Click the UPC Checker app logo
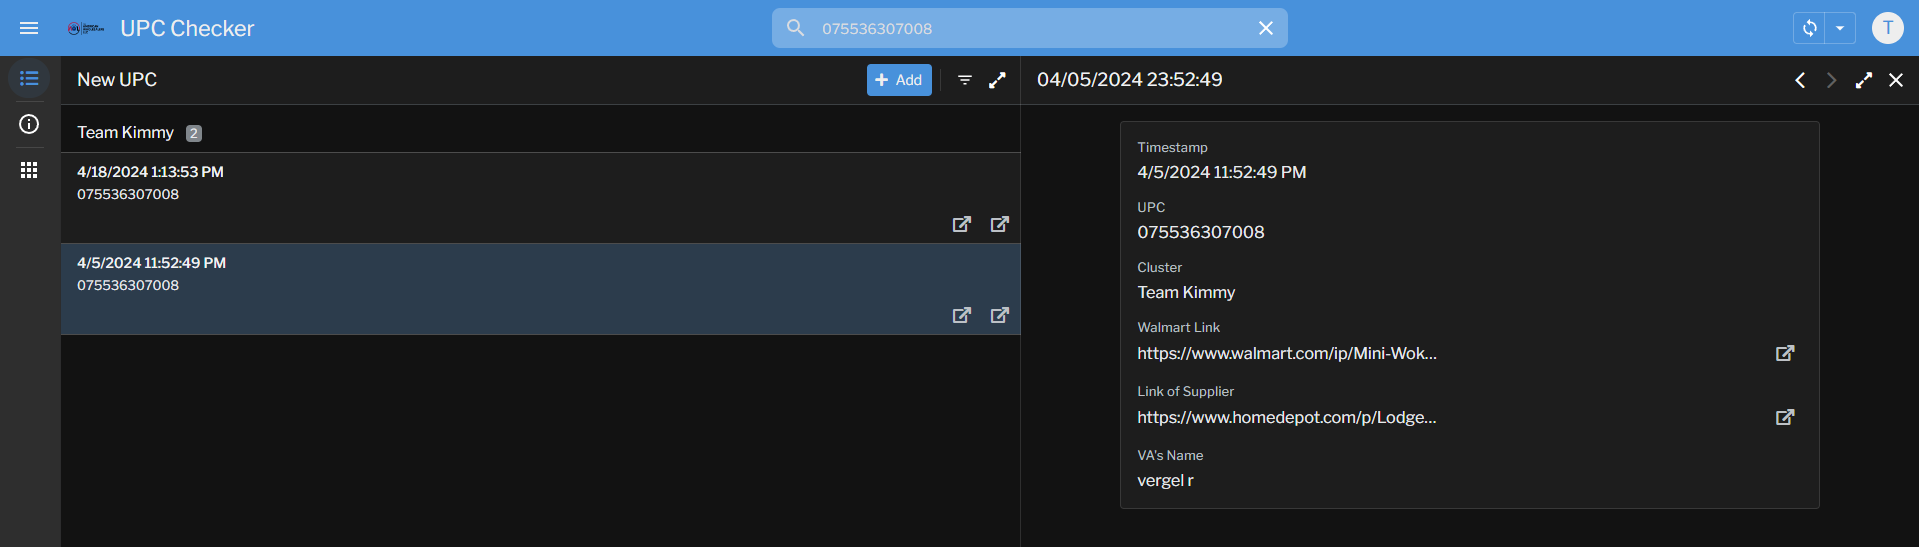Image resolution: width=1919 pixels, height=547 pixels. click(85, 28)
